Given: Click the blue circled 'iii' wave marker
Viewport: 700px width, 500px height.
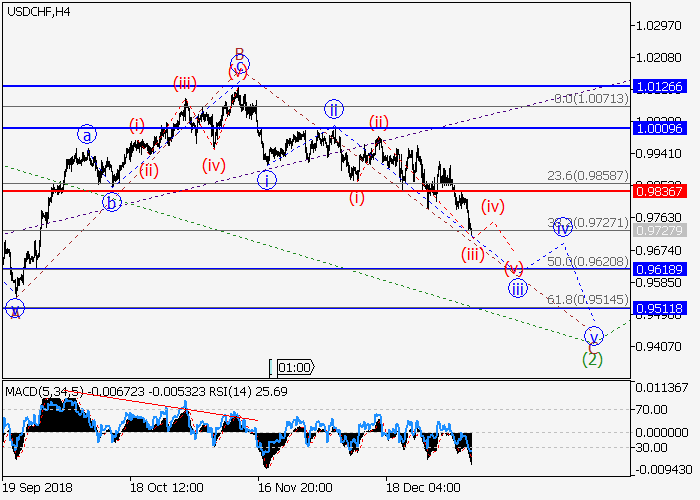Looking at the screenshot, I should coord(517,289).
